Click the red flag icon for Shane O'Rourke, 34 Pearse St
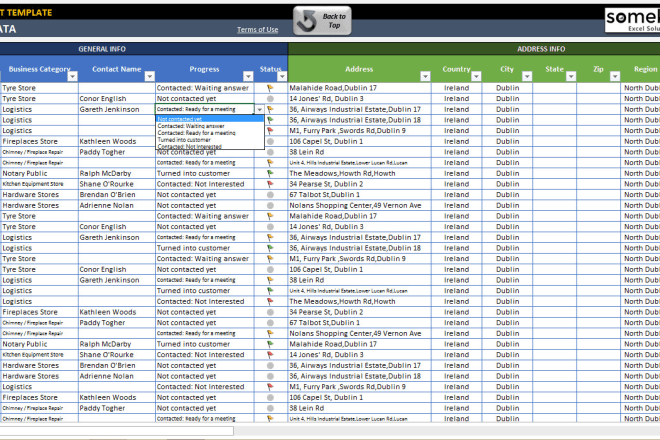This screenshot has height=440, width=660. click(270, 184)
